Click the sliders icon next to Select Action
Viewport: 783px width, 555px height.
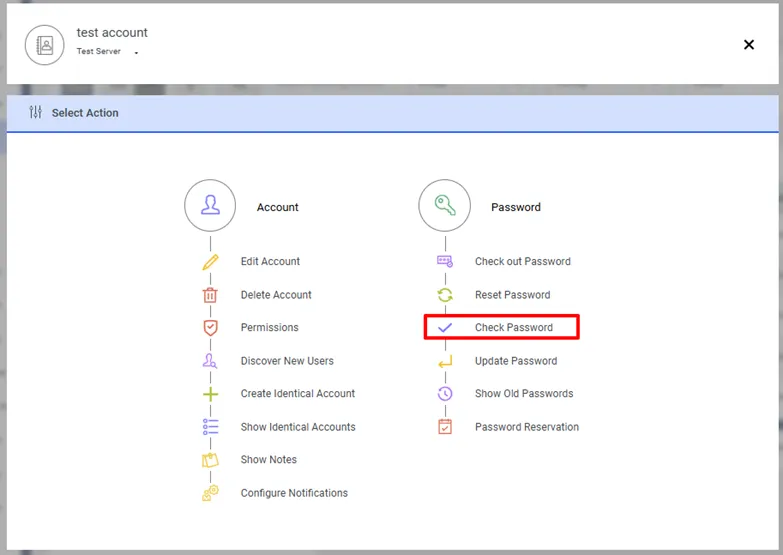pos(35,112)
